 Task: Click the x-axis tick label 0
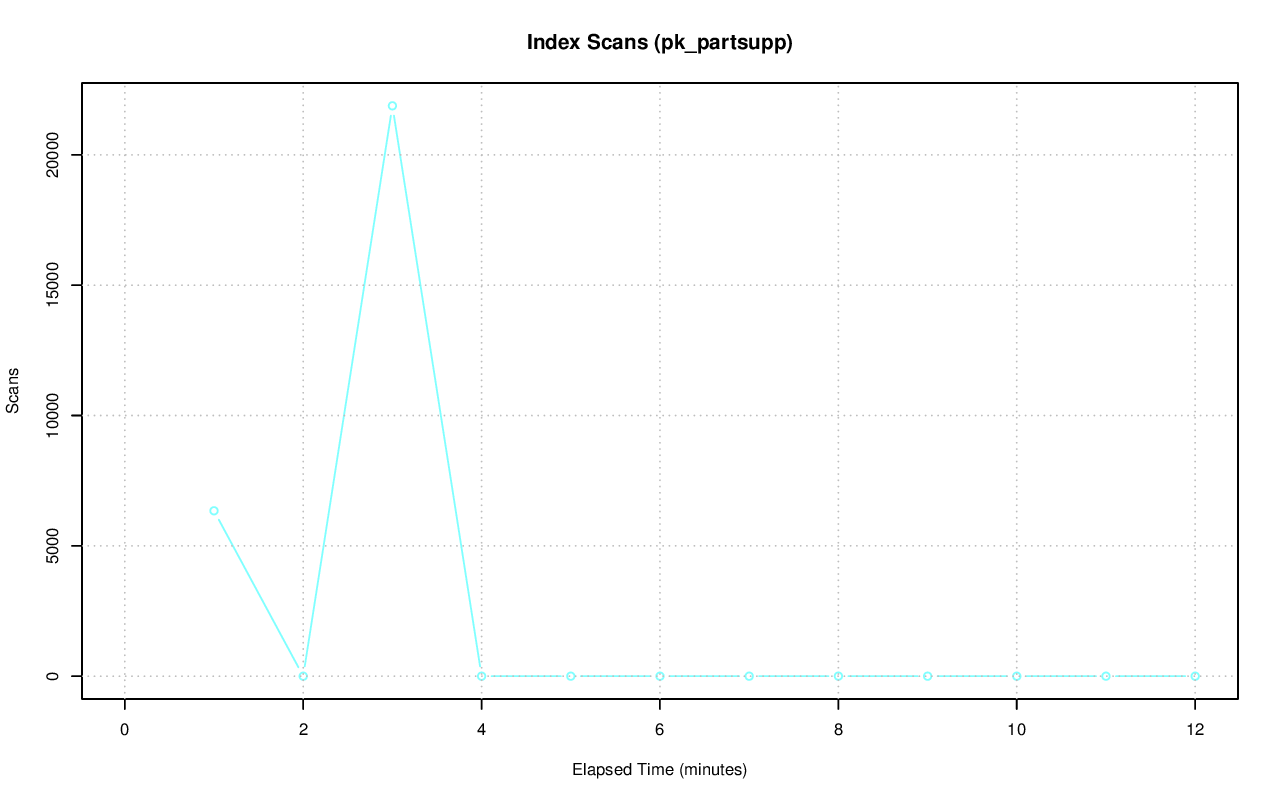125,730
